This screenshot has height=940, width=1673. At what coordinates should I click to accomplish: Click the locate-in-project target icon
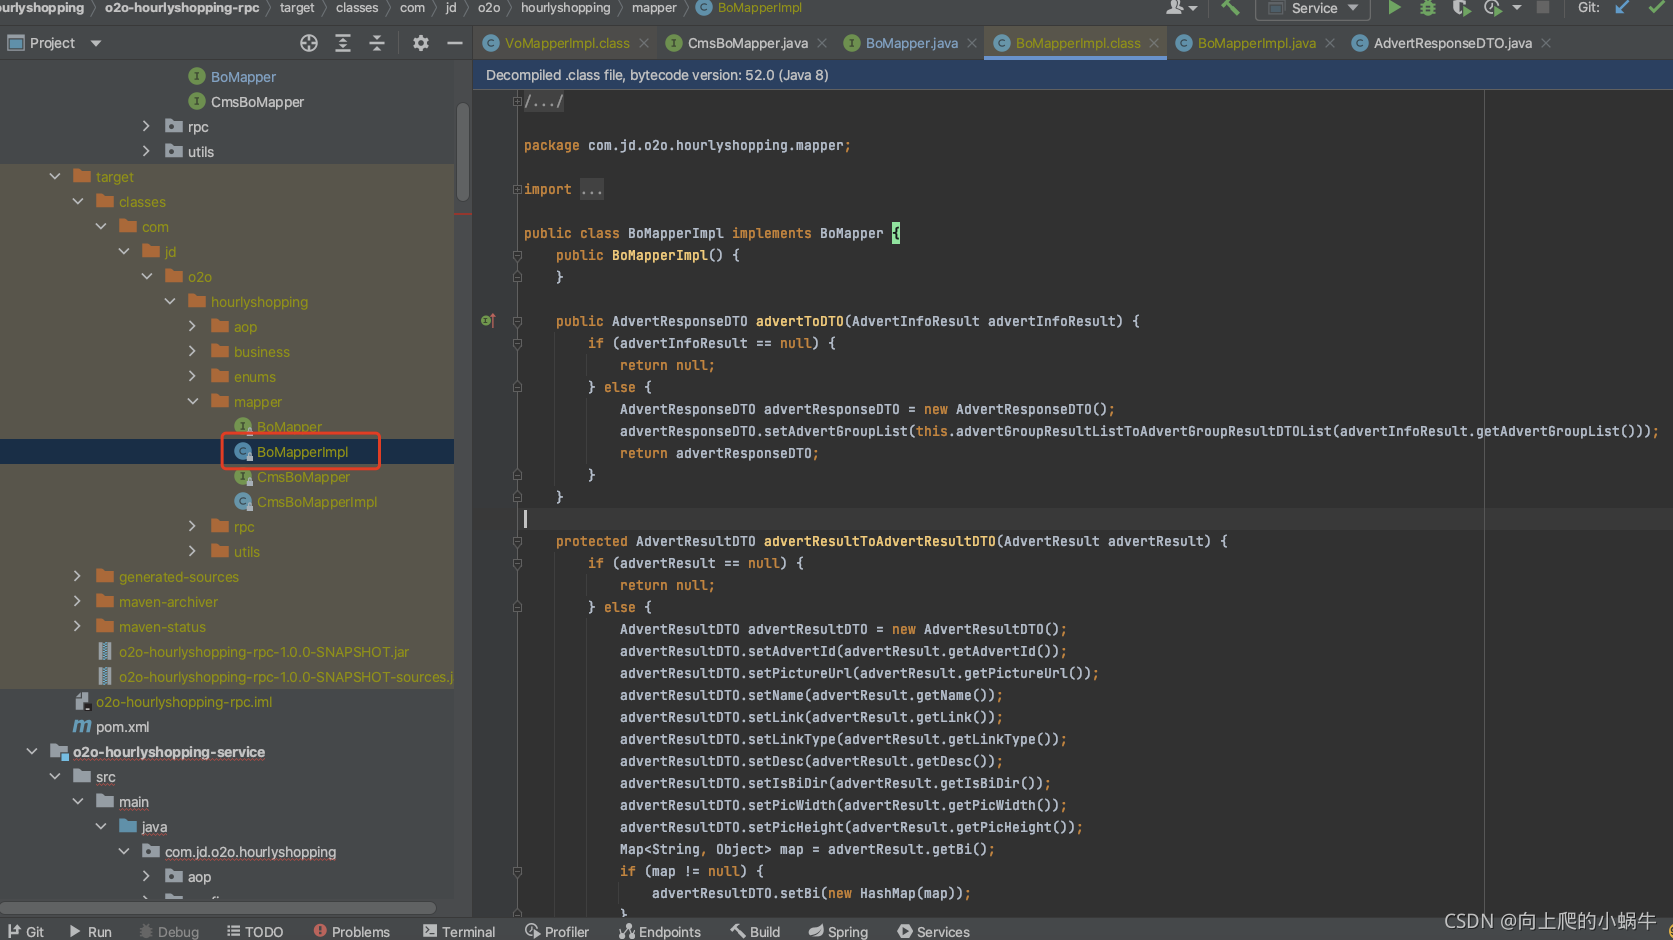click(309, 43)
